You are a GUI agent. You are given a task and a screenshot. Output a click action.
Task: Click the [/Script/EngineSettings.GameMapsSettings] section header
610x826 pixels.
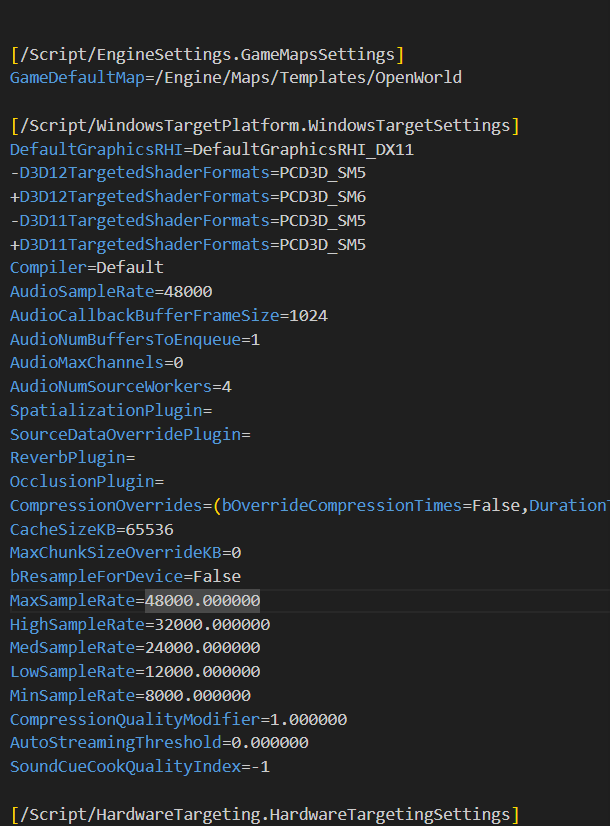pos(208,55)
